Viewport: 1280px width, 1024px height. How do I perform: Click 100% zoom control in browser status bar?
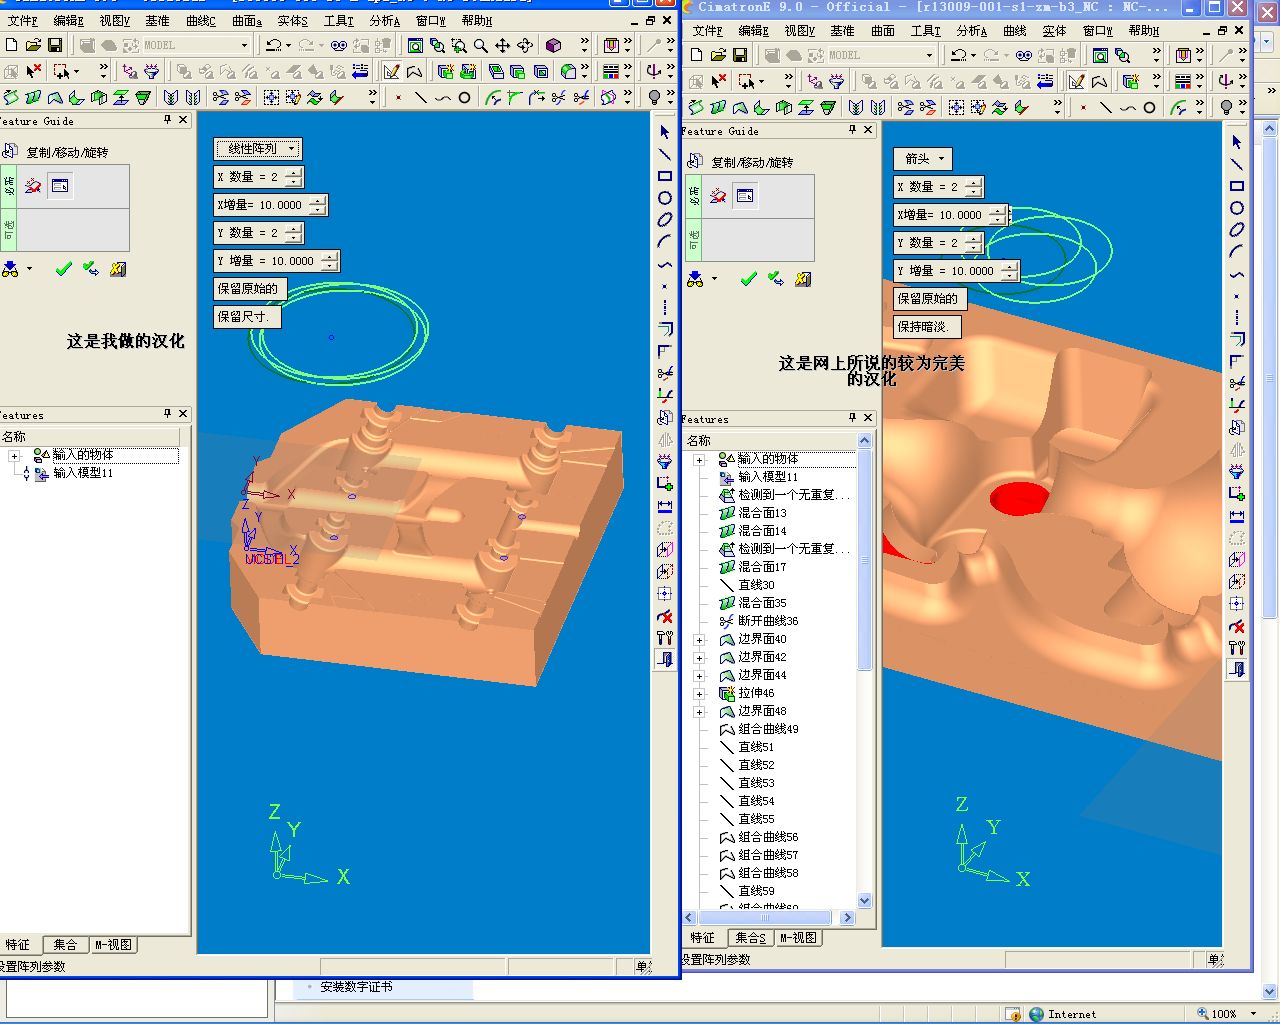(1228, 1014)
